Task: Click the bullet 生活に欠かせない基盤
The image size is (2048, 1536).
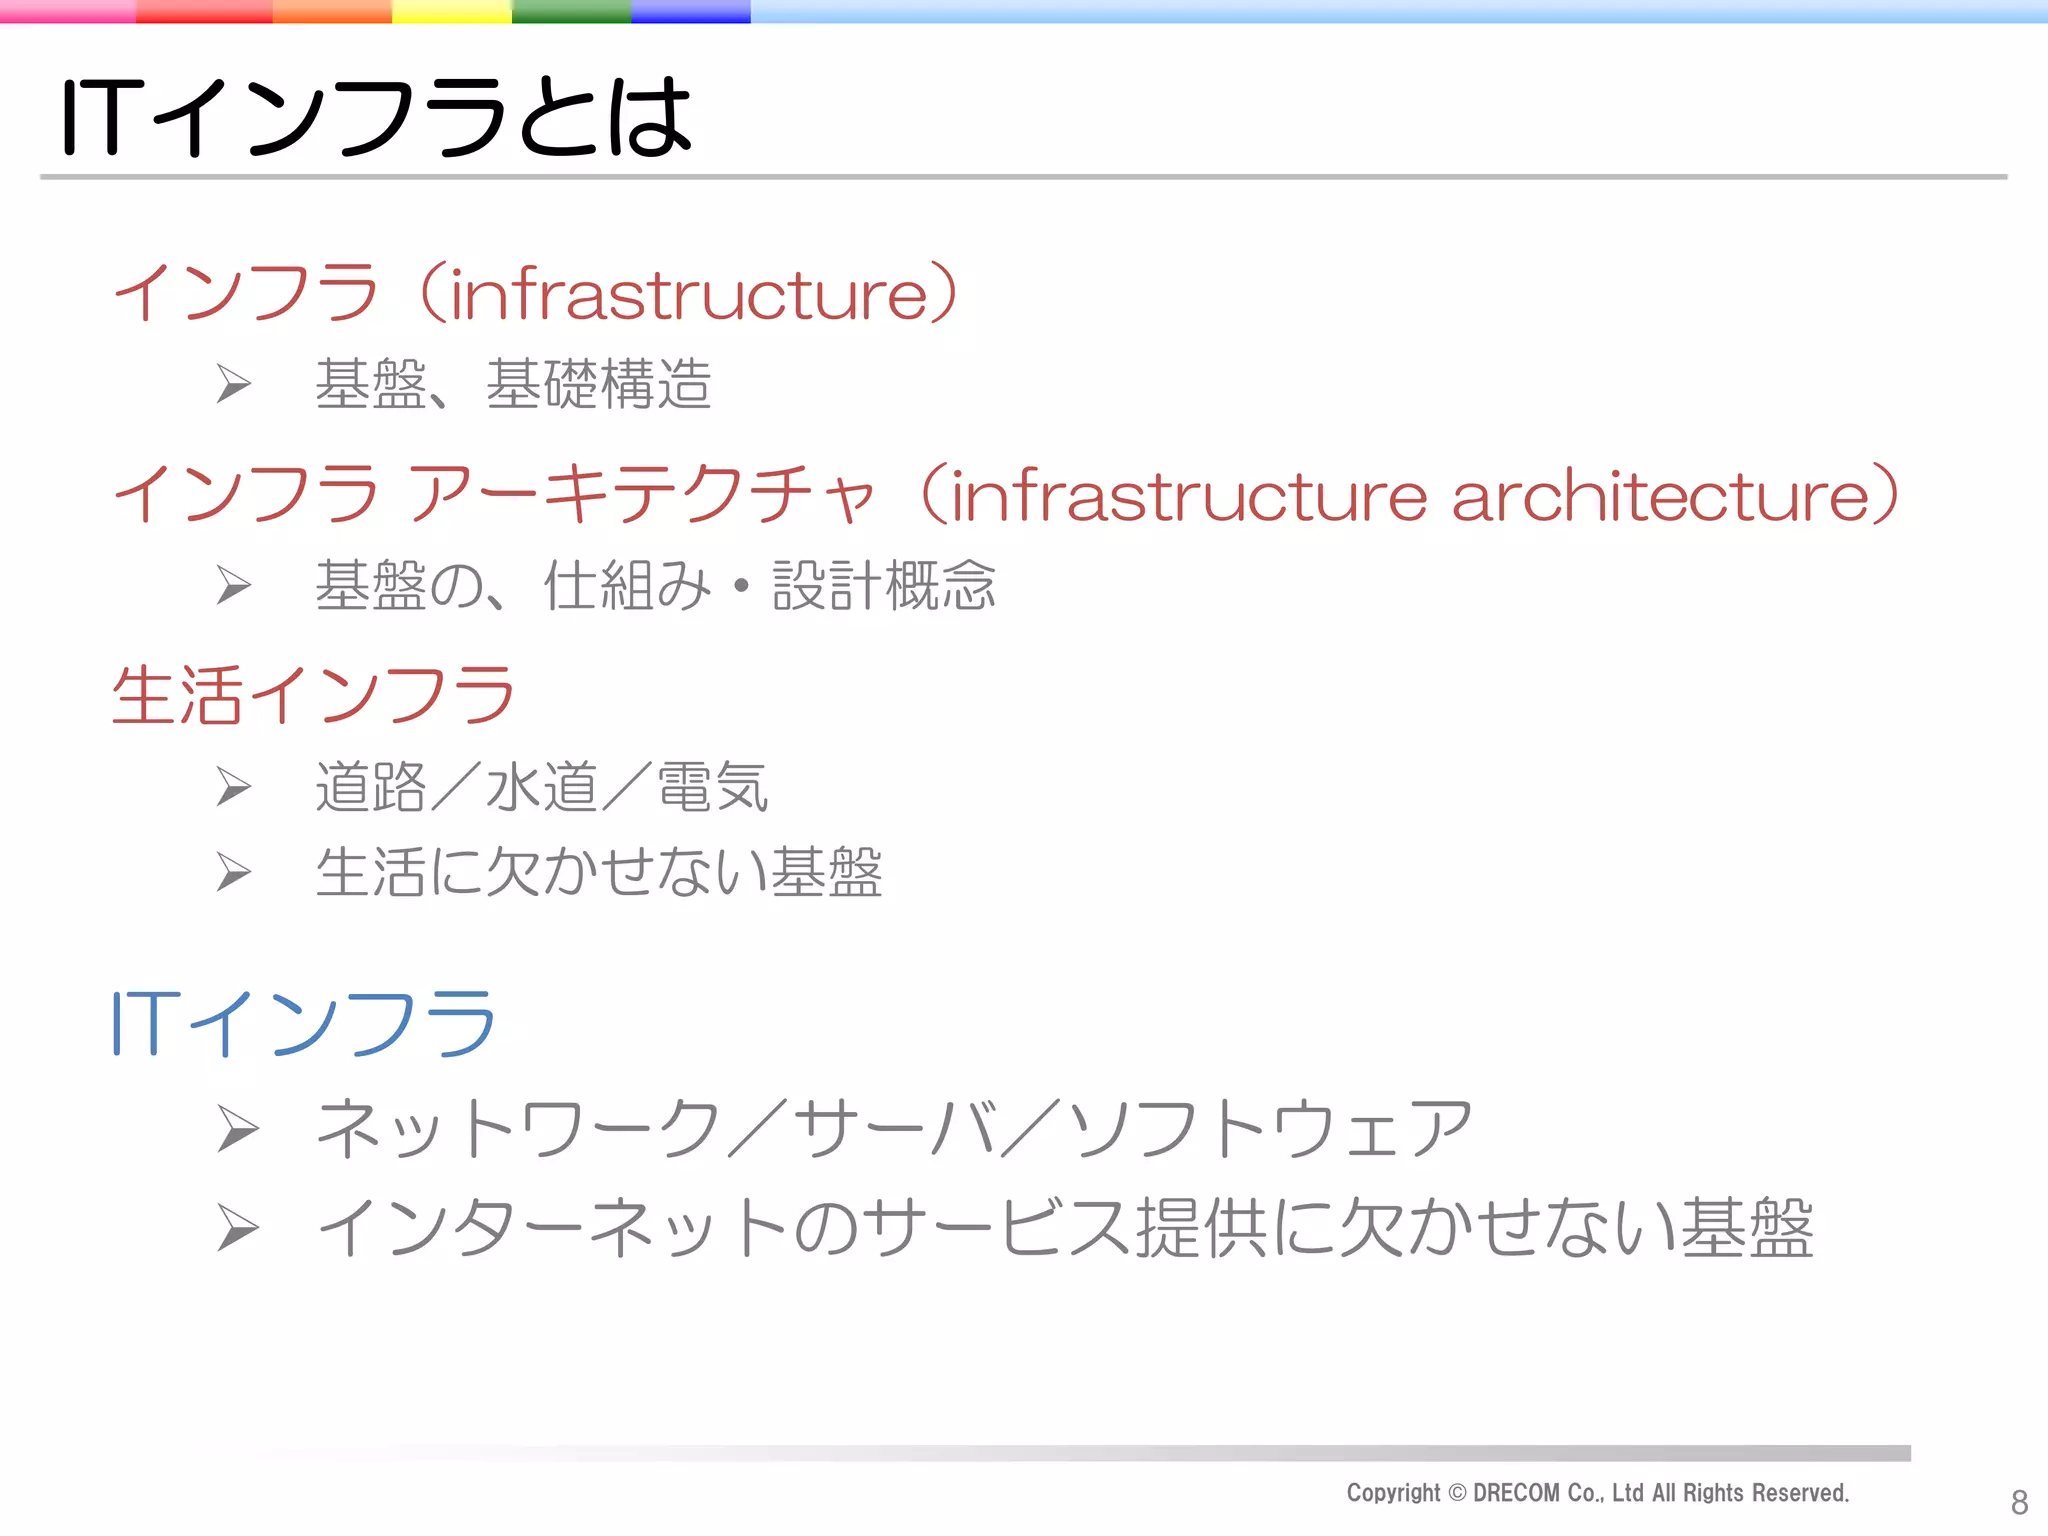Action: [599, 872]
